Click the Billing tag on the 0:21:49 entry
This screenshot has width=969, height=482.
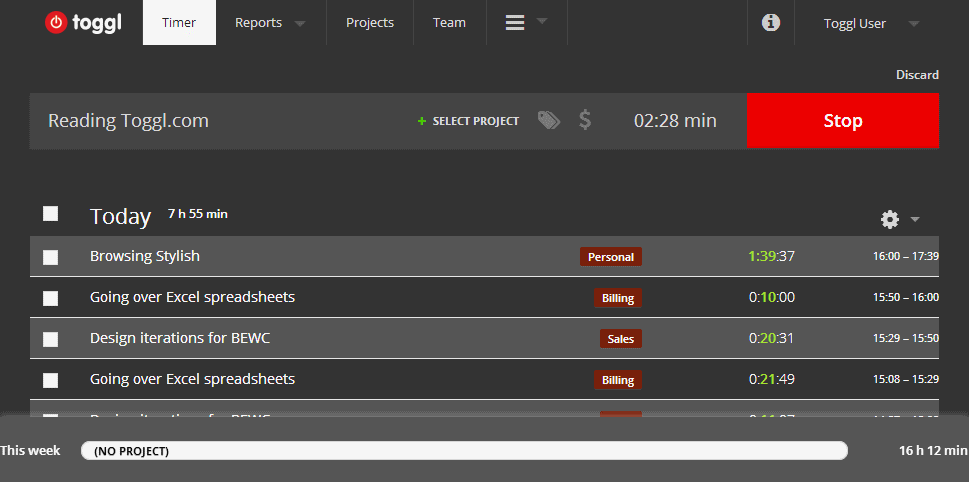[618, 380]
